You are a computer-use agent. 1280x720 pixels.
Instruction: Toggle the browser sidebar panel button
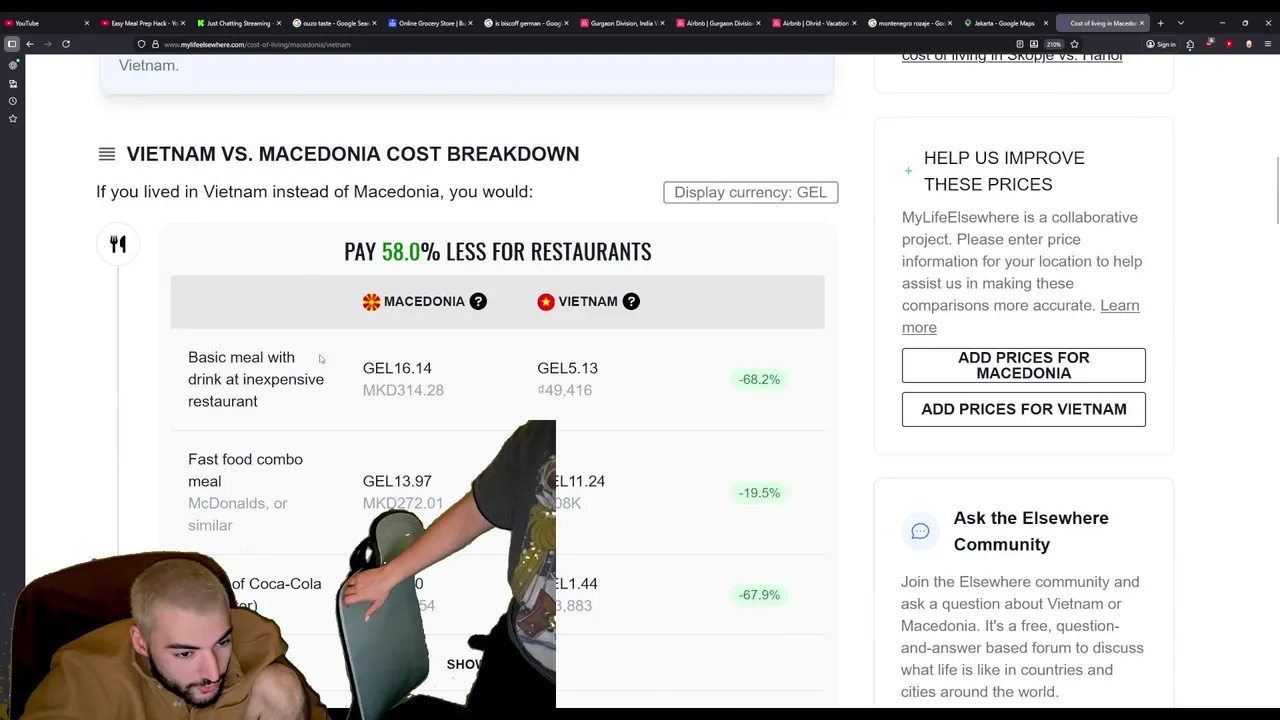point(12,44)
